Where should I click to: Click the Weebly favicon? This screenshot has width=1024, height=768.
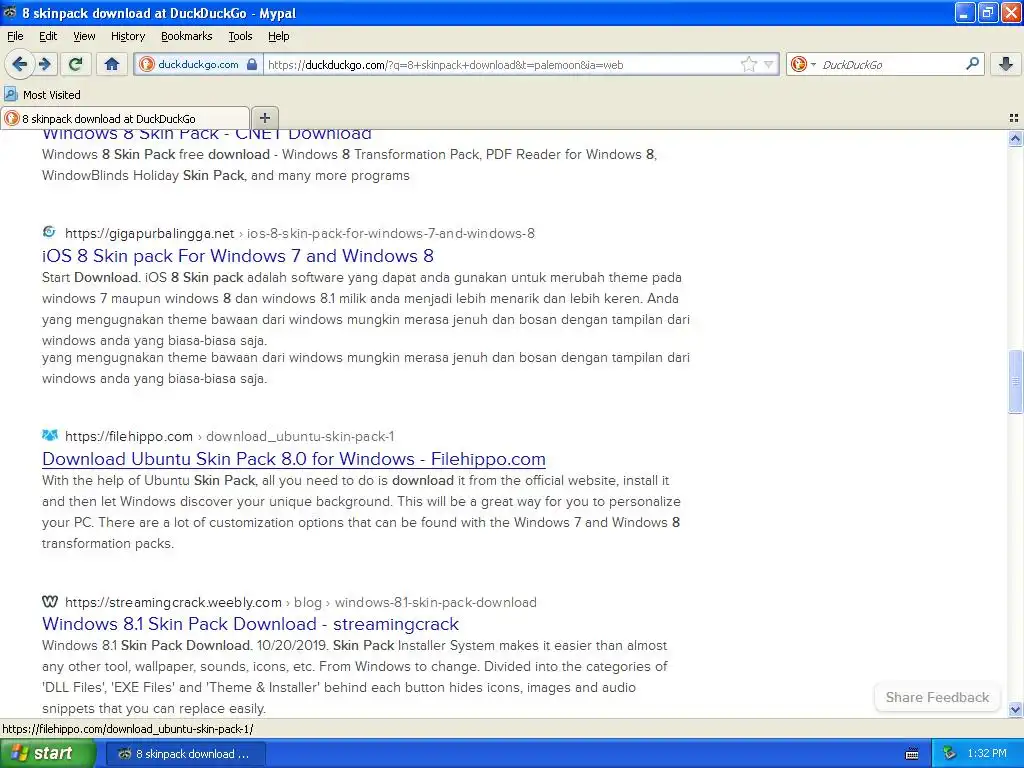[x=50, y=601]
